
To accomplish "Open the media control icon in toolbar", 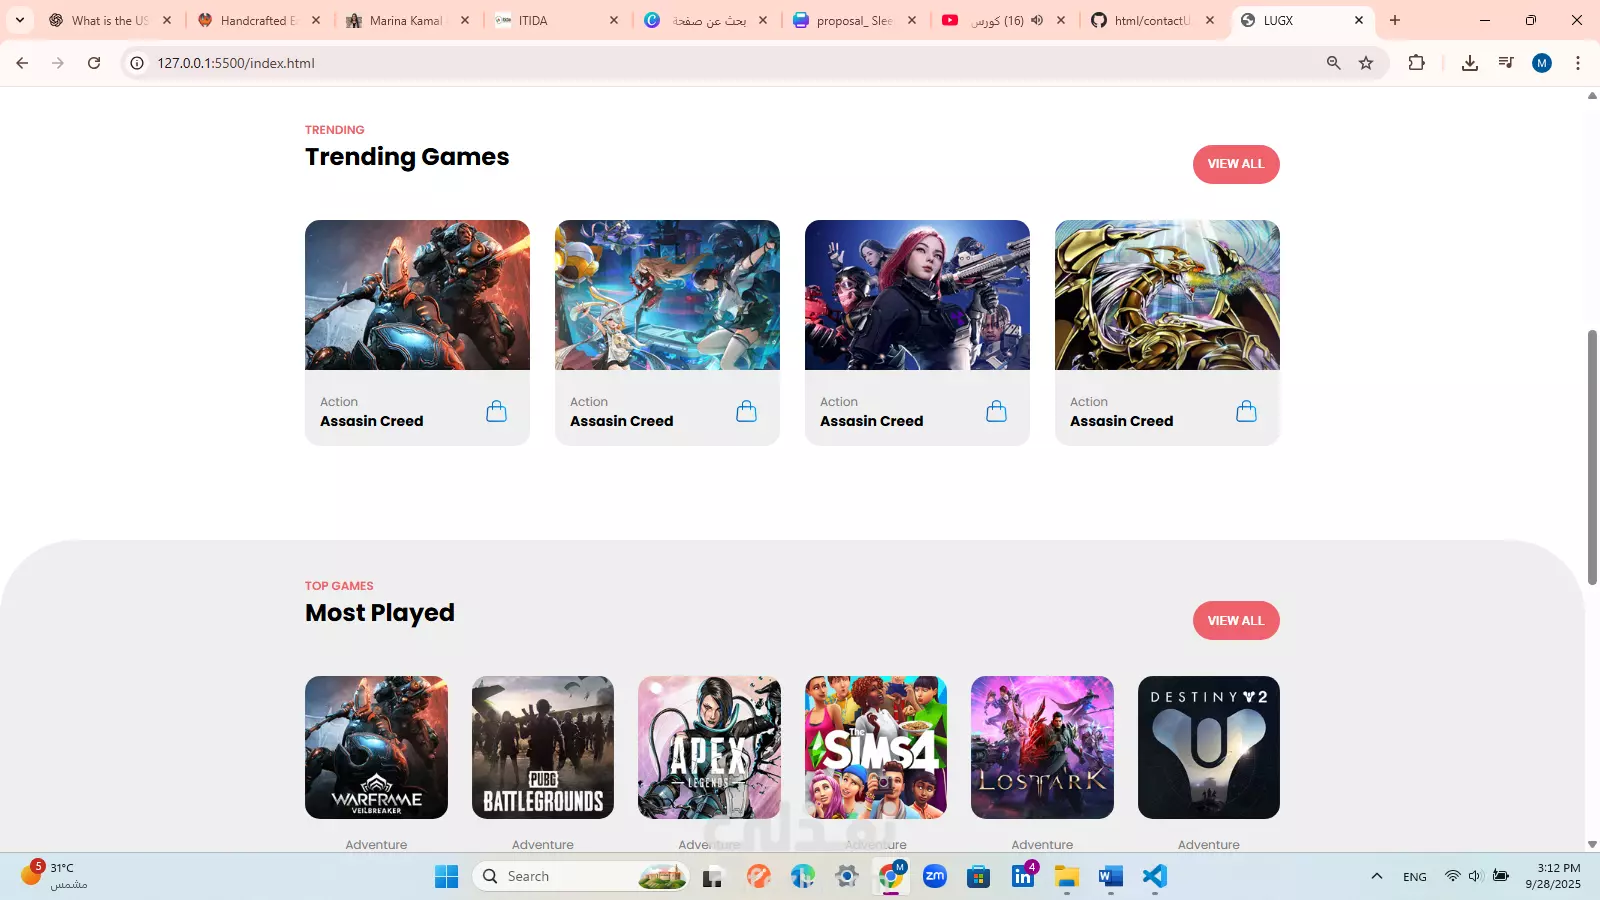I will click(1506, 63).
